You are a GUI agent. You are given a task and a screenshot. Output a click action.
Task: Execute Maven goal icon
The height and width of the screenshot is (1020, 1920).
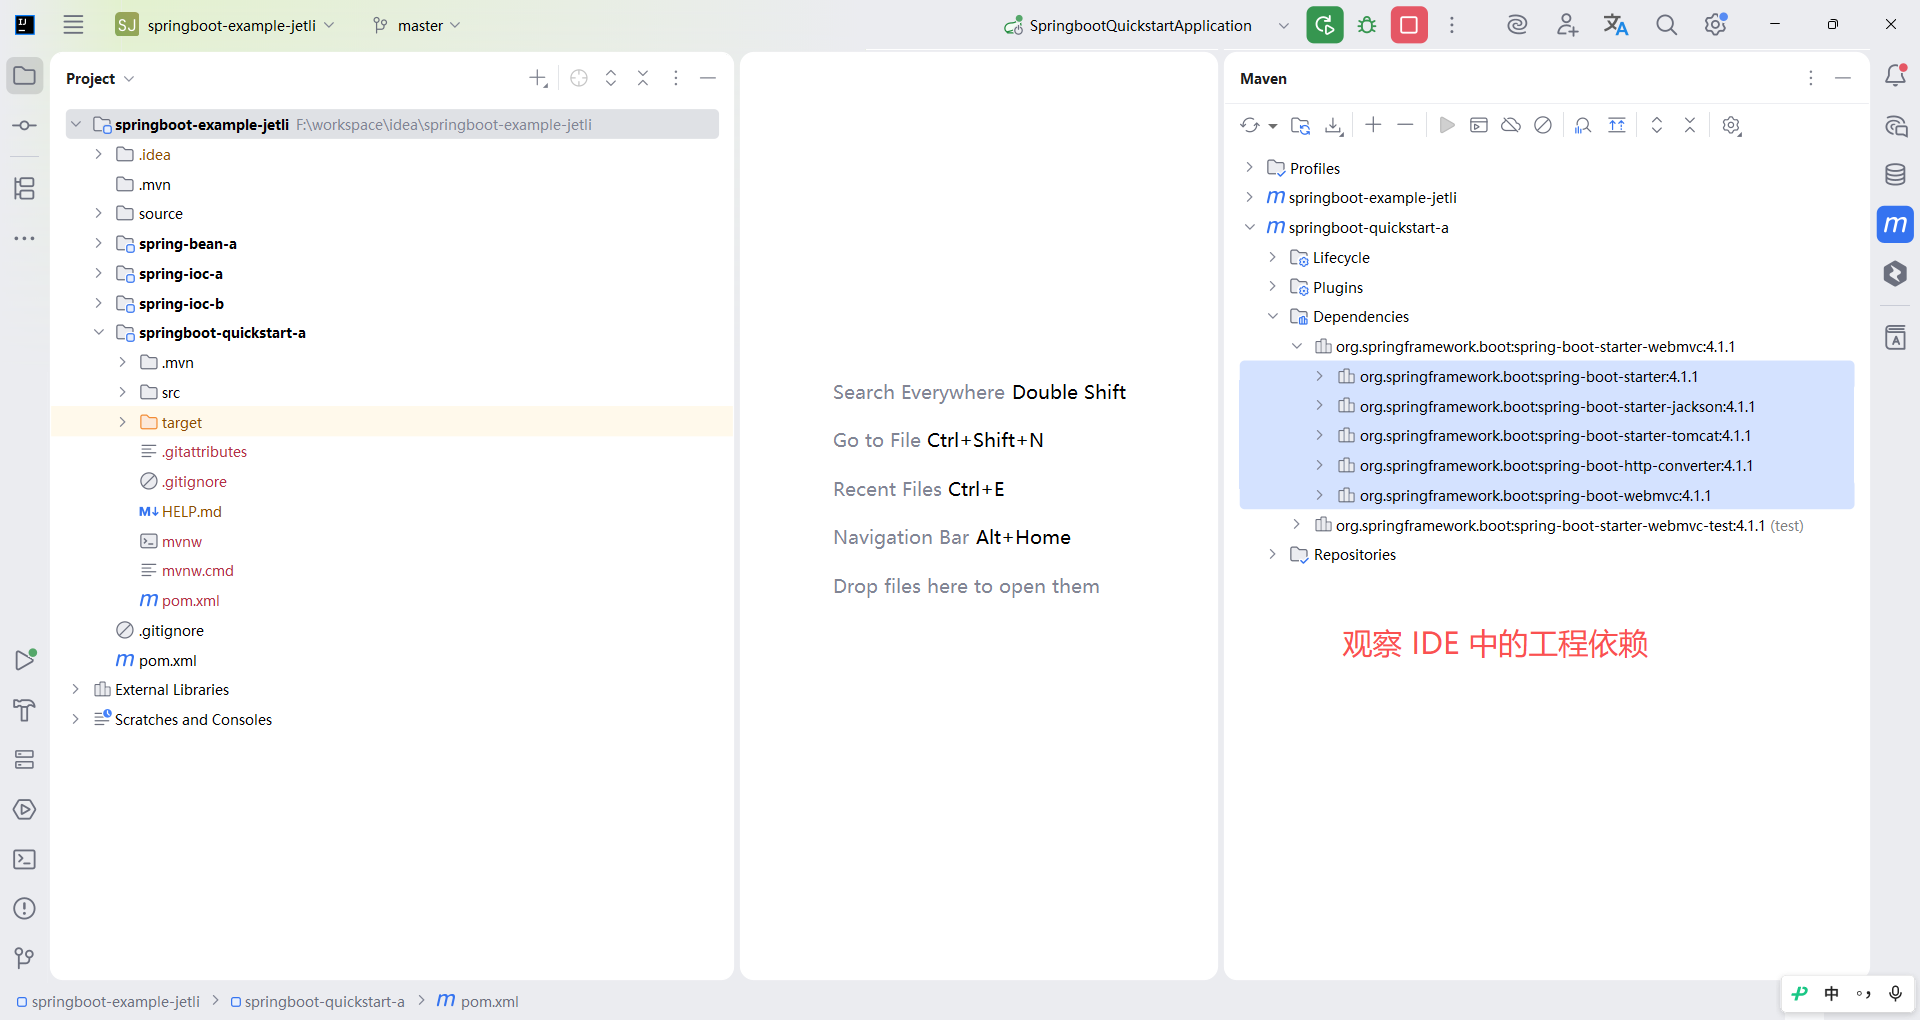(1479, 125)
